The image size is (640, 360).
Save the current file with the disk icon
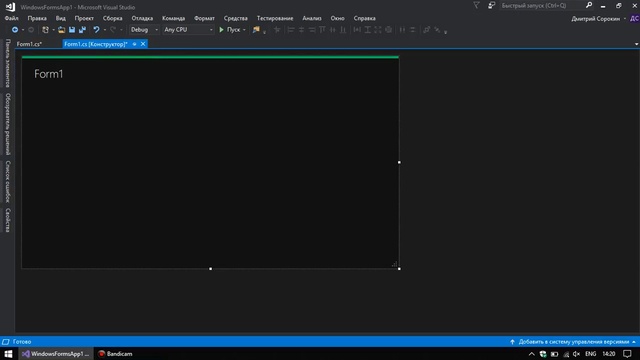click(72, 30)
